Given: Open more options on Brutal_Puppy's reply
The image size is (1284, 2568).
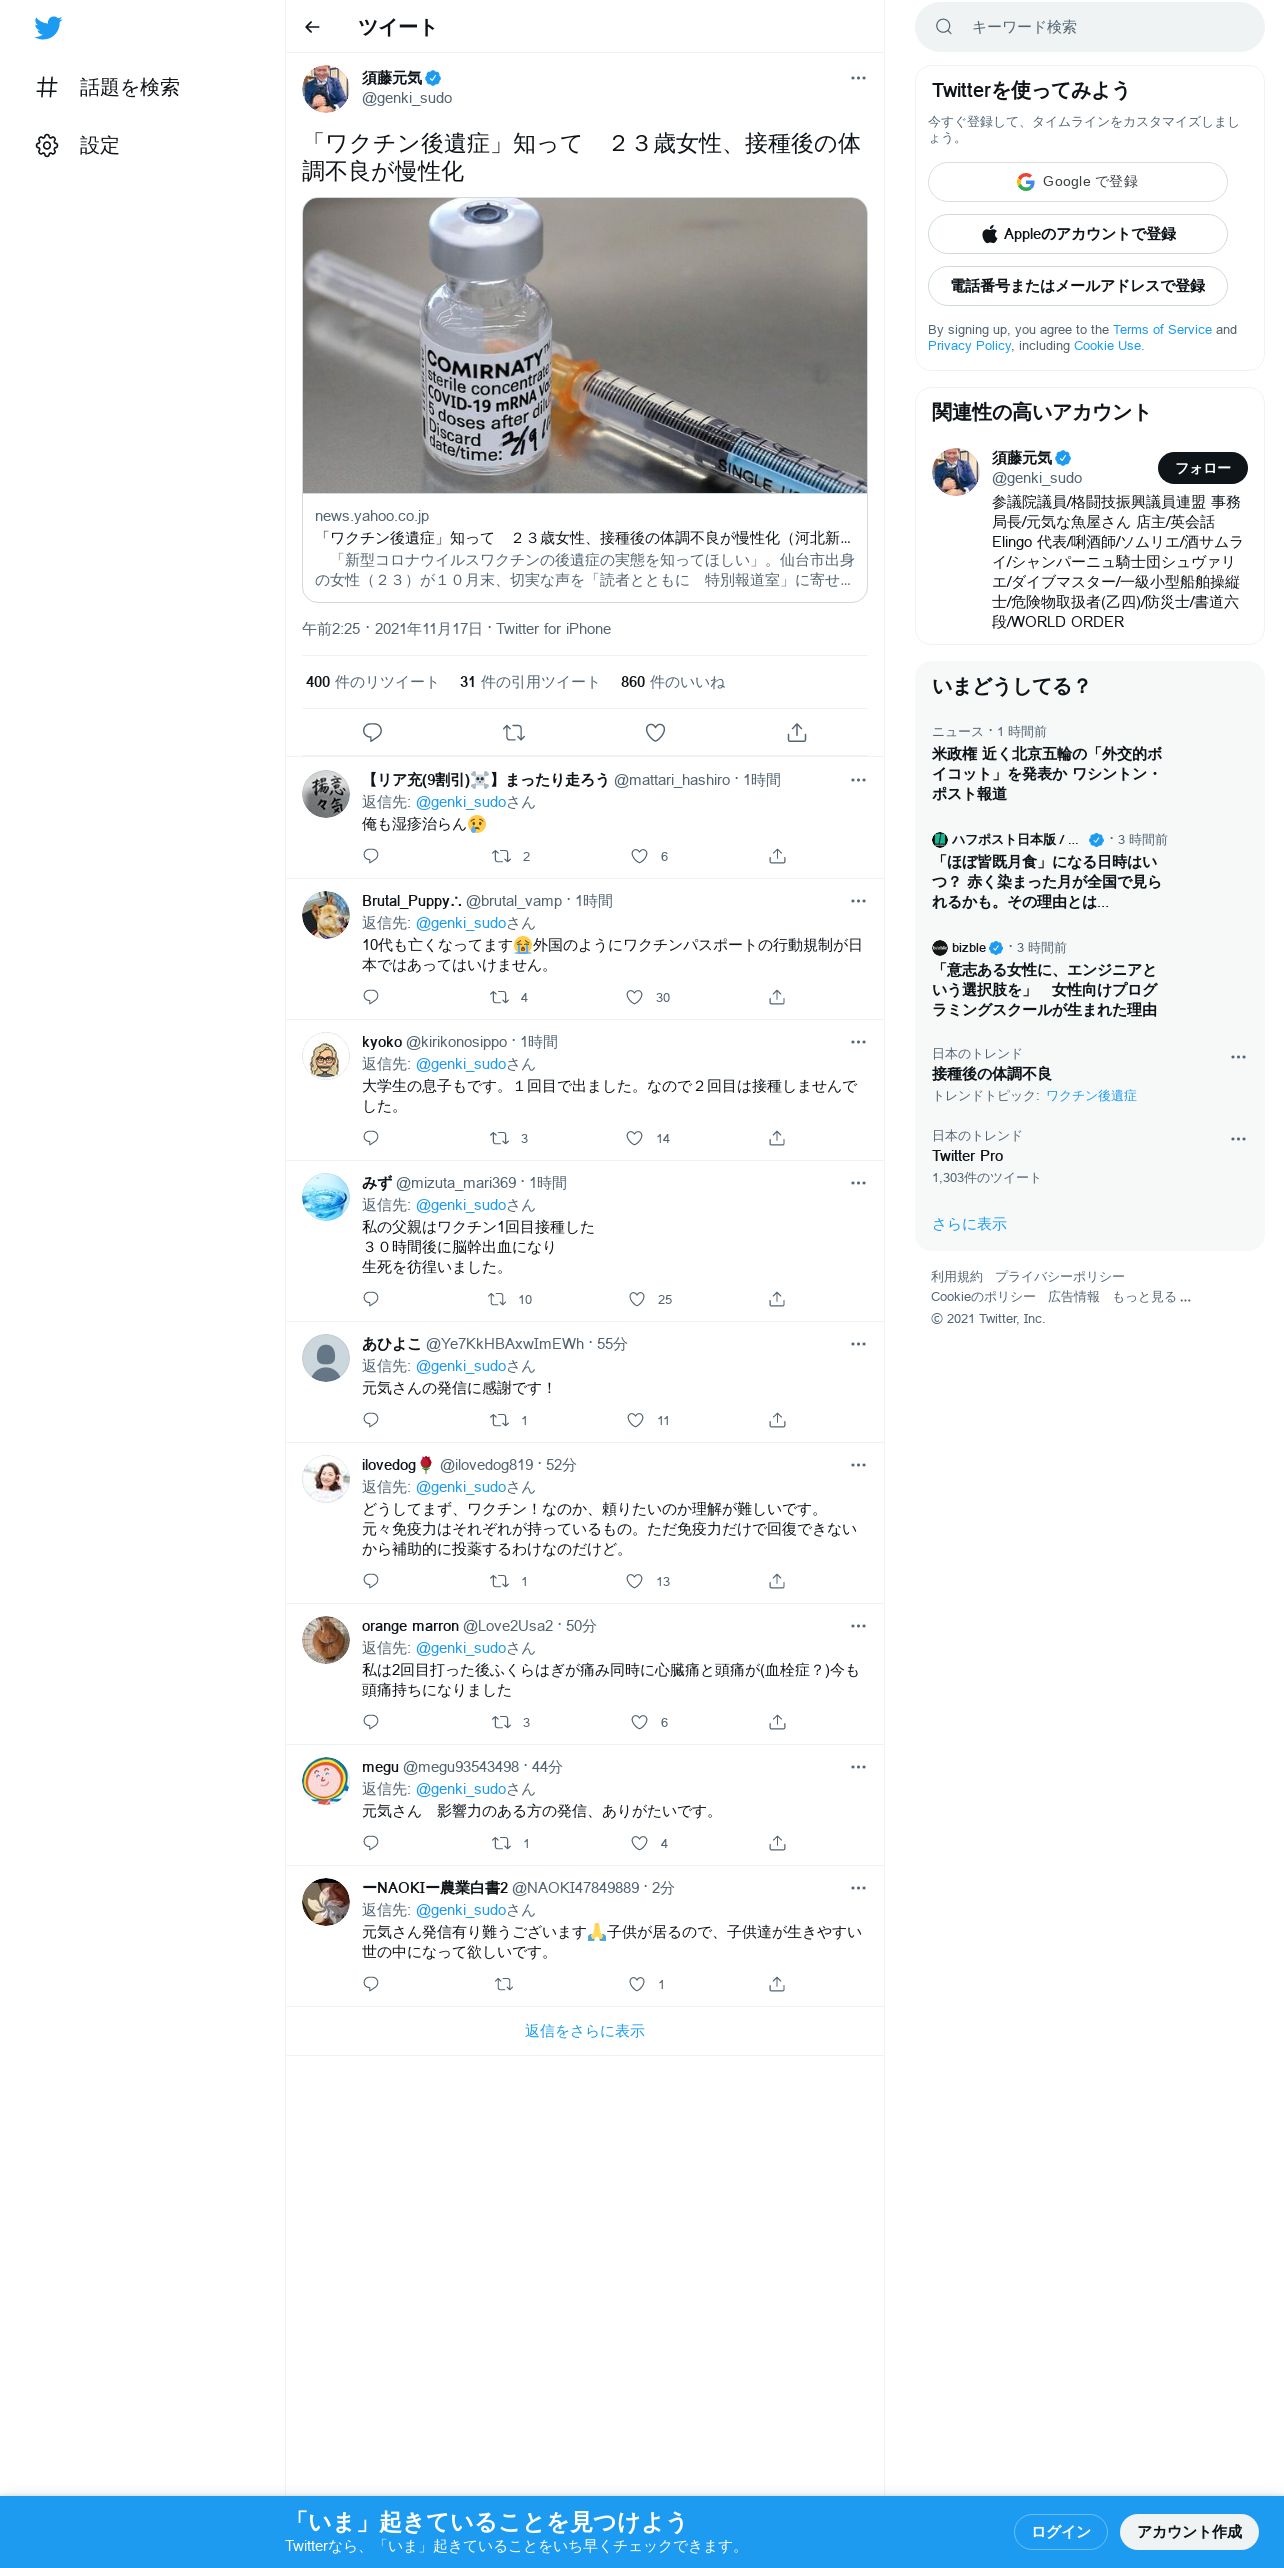Looking at the screenshot, I should tap(858, 901).
